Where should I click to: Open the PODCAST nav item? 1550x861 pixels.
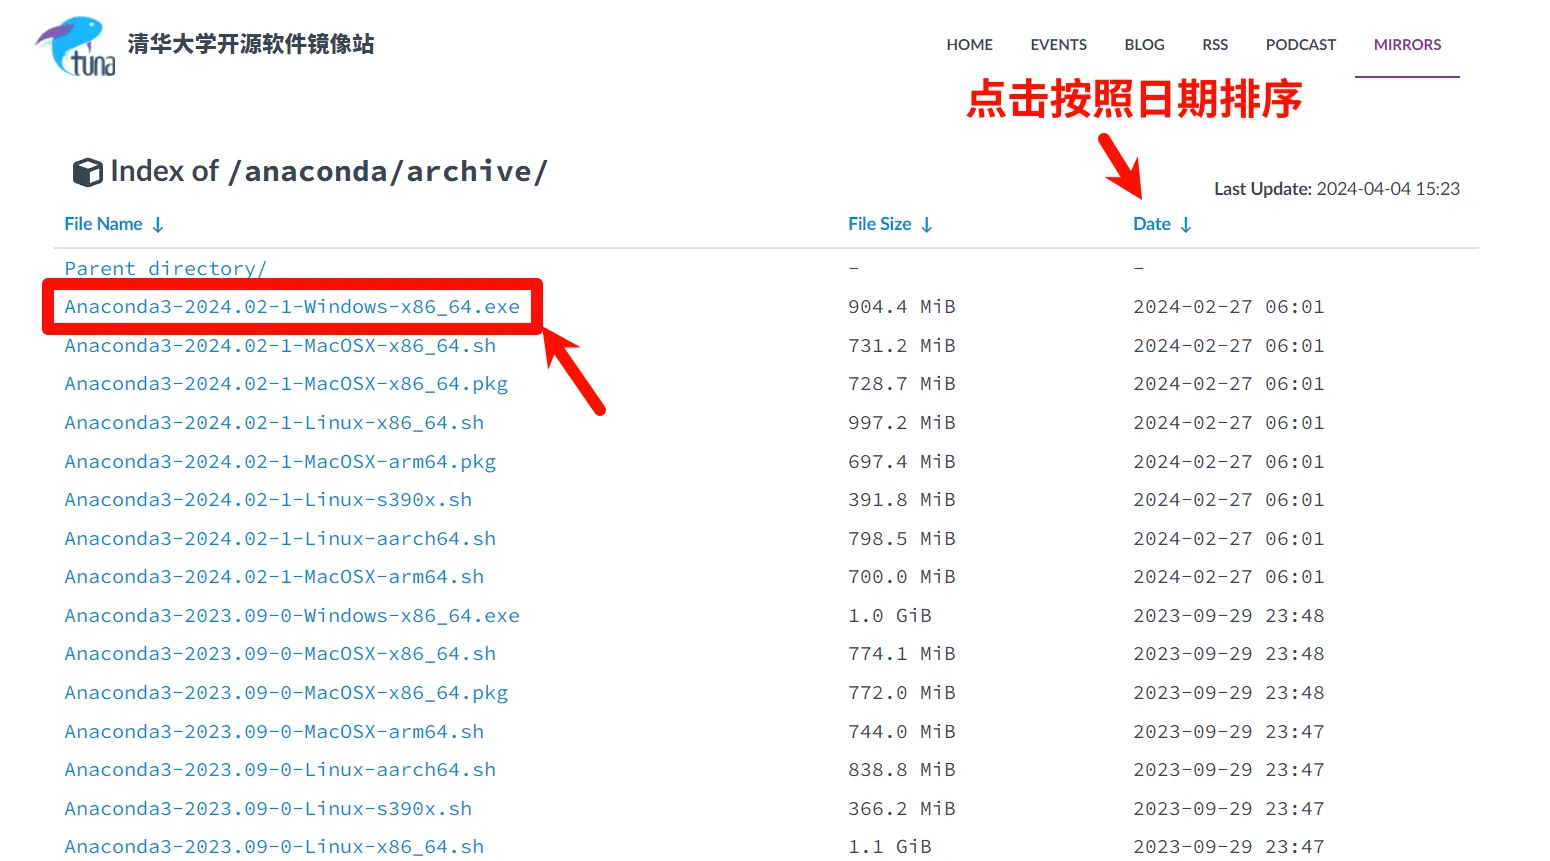(x=1301, y=45)
